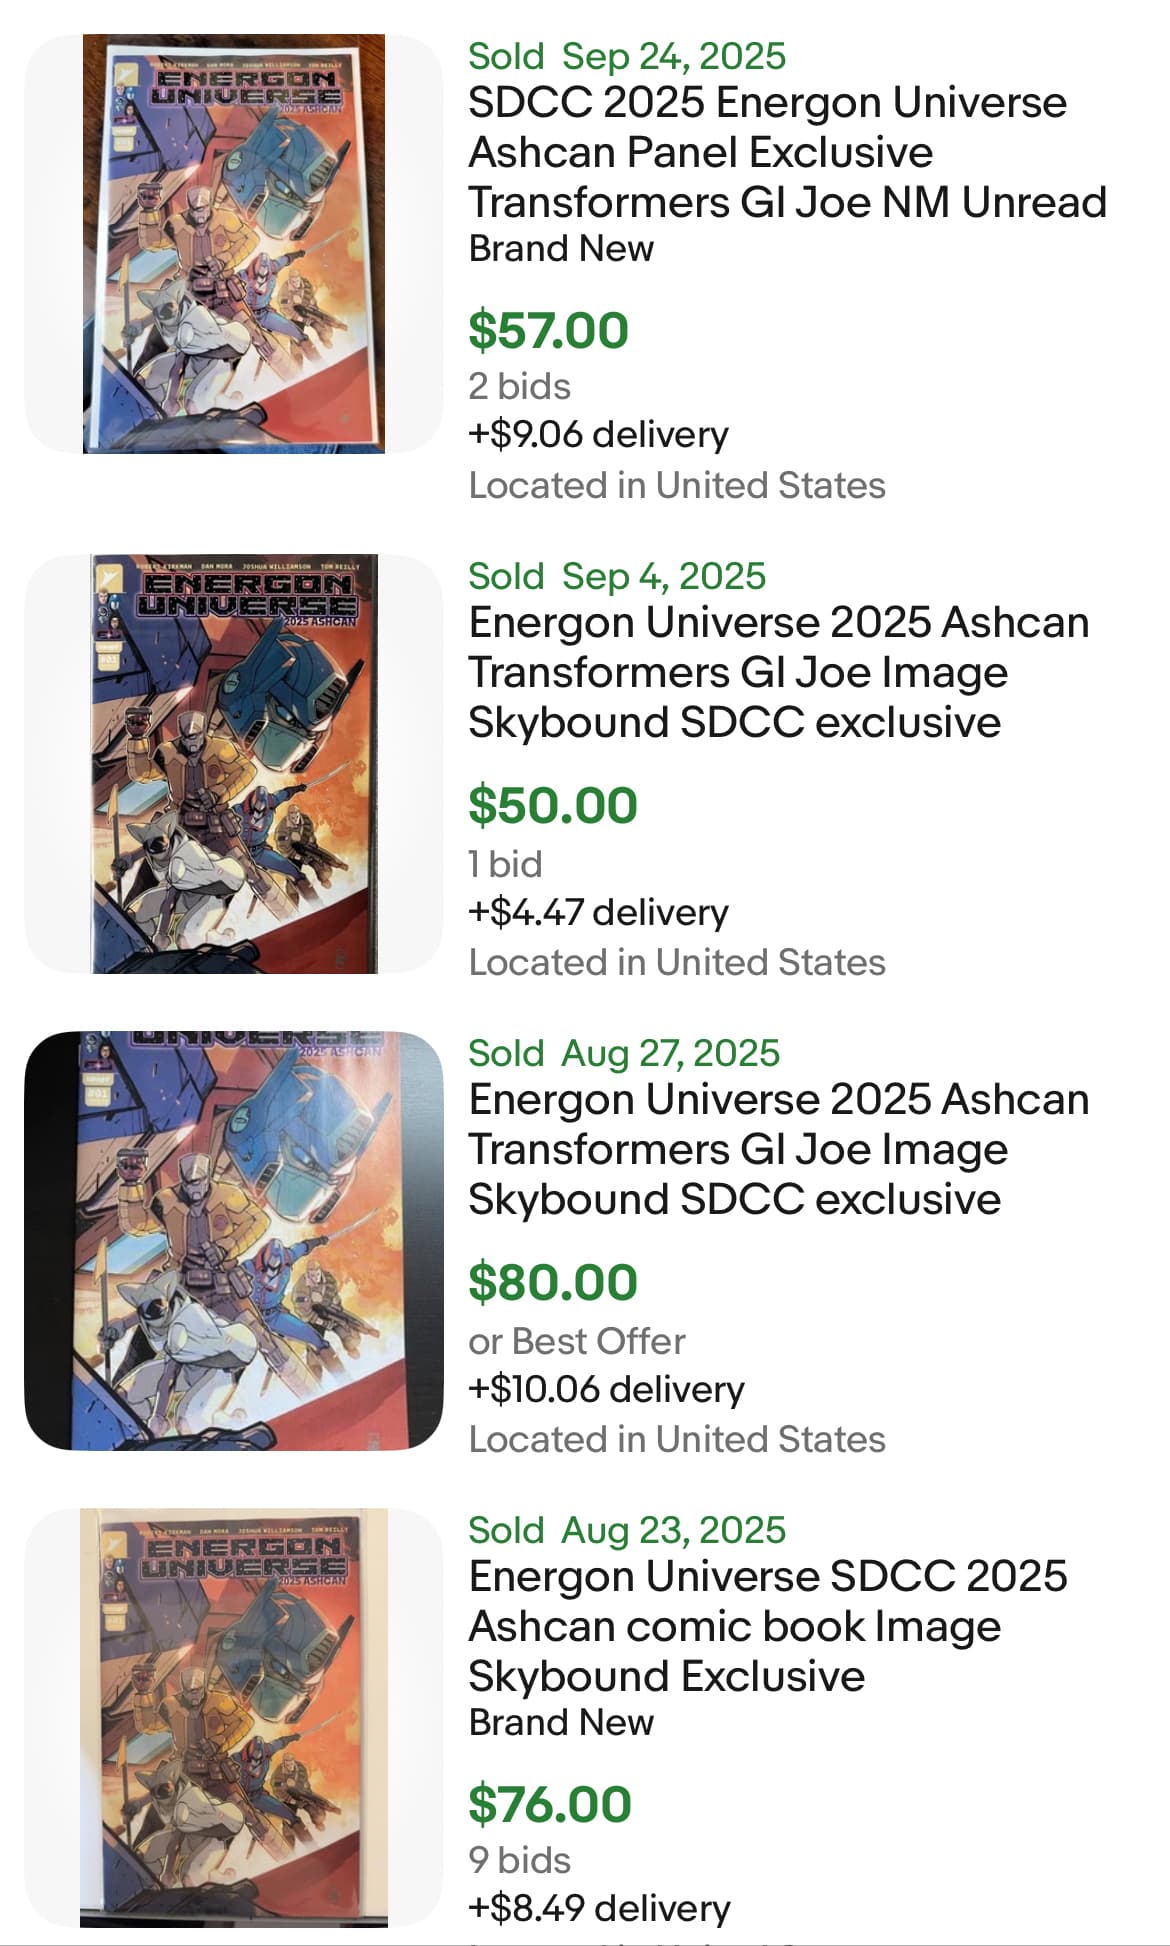
Task: Open listing title sold Sep 4, 2025
Action: pyautogui.click(x=778, y=672)
